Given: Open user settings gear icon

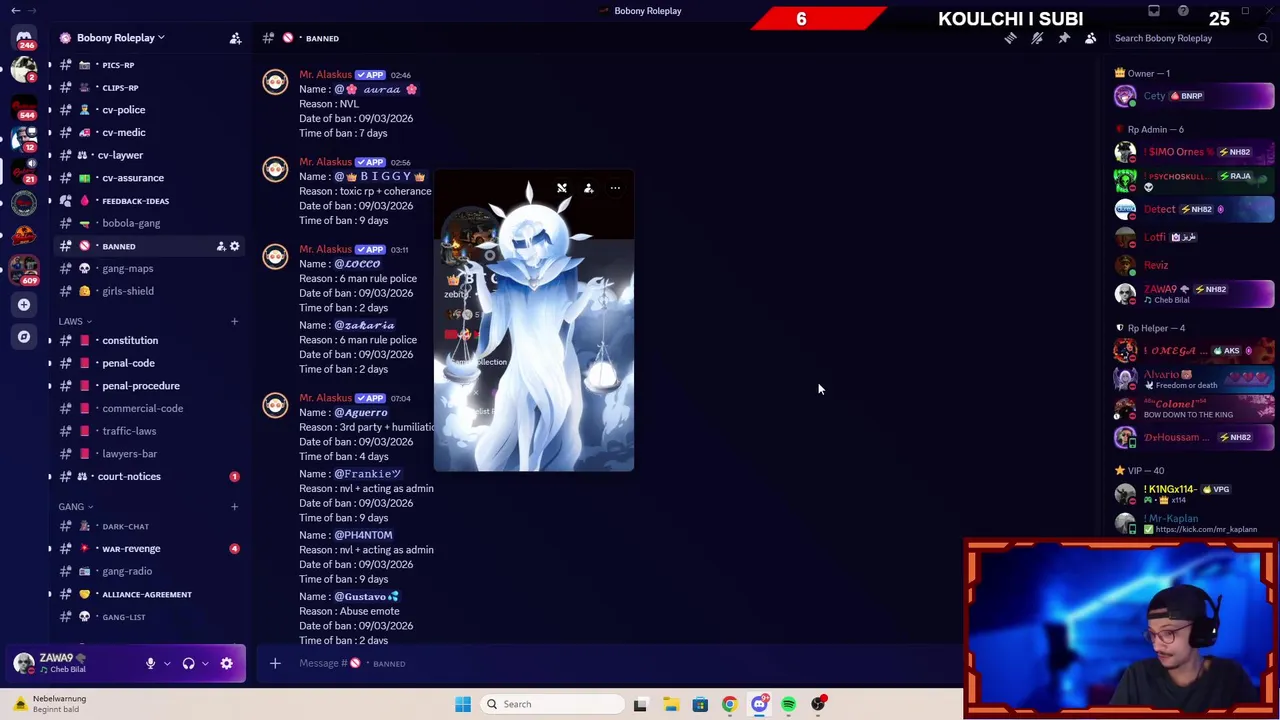Looking at the screenshot, I should pyautogui.click(x=226, y=663).
